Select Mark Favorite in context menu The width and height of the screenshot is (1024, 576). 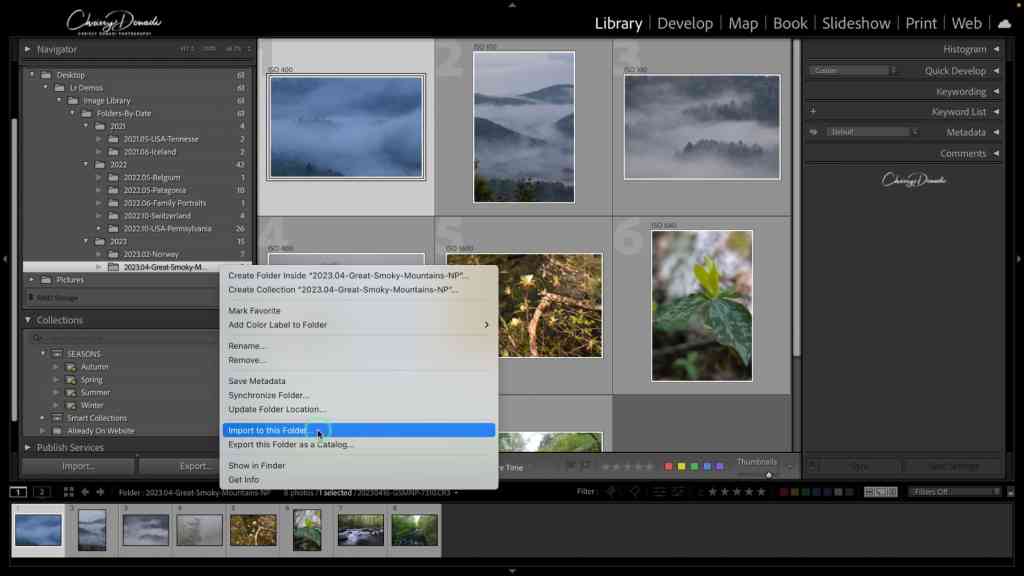[x=359, y=311]
